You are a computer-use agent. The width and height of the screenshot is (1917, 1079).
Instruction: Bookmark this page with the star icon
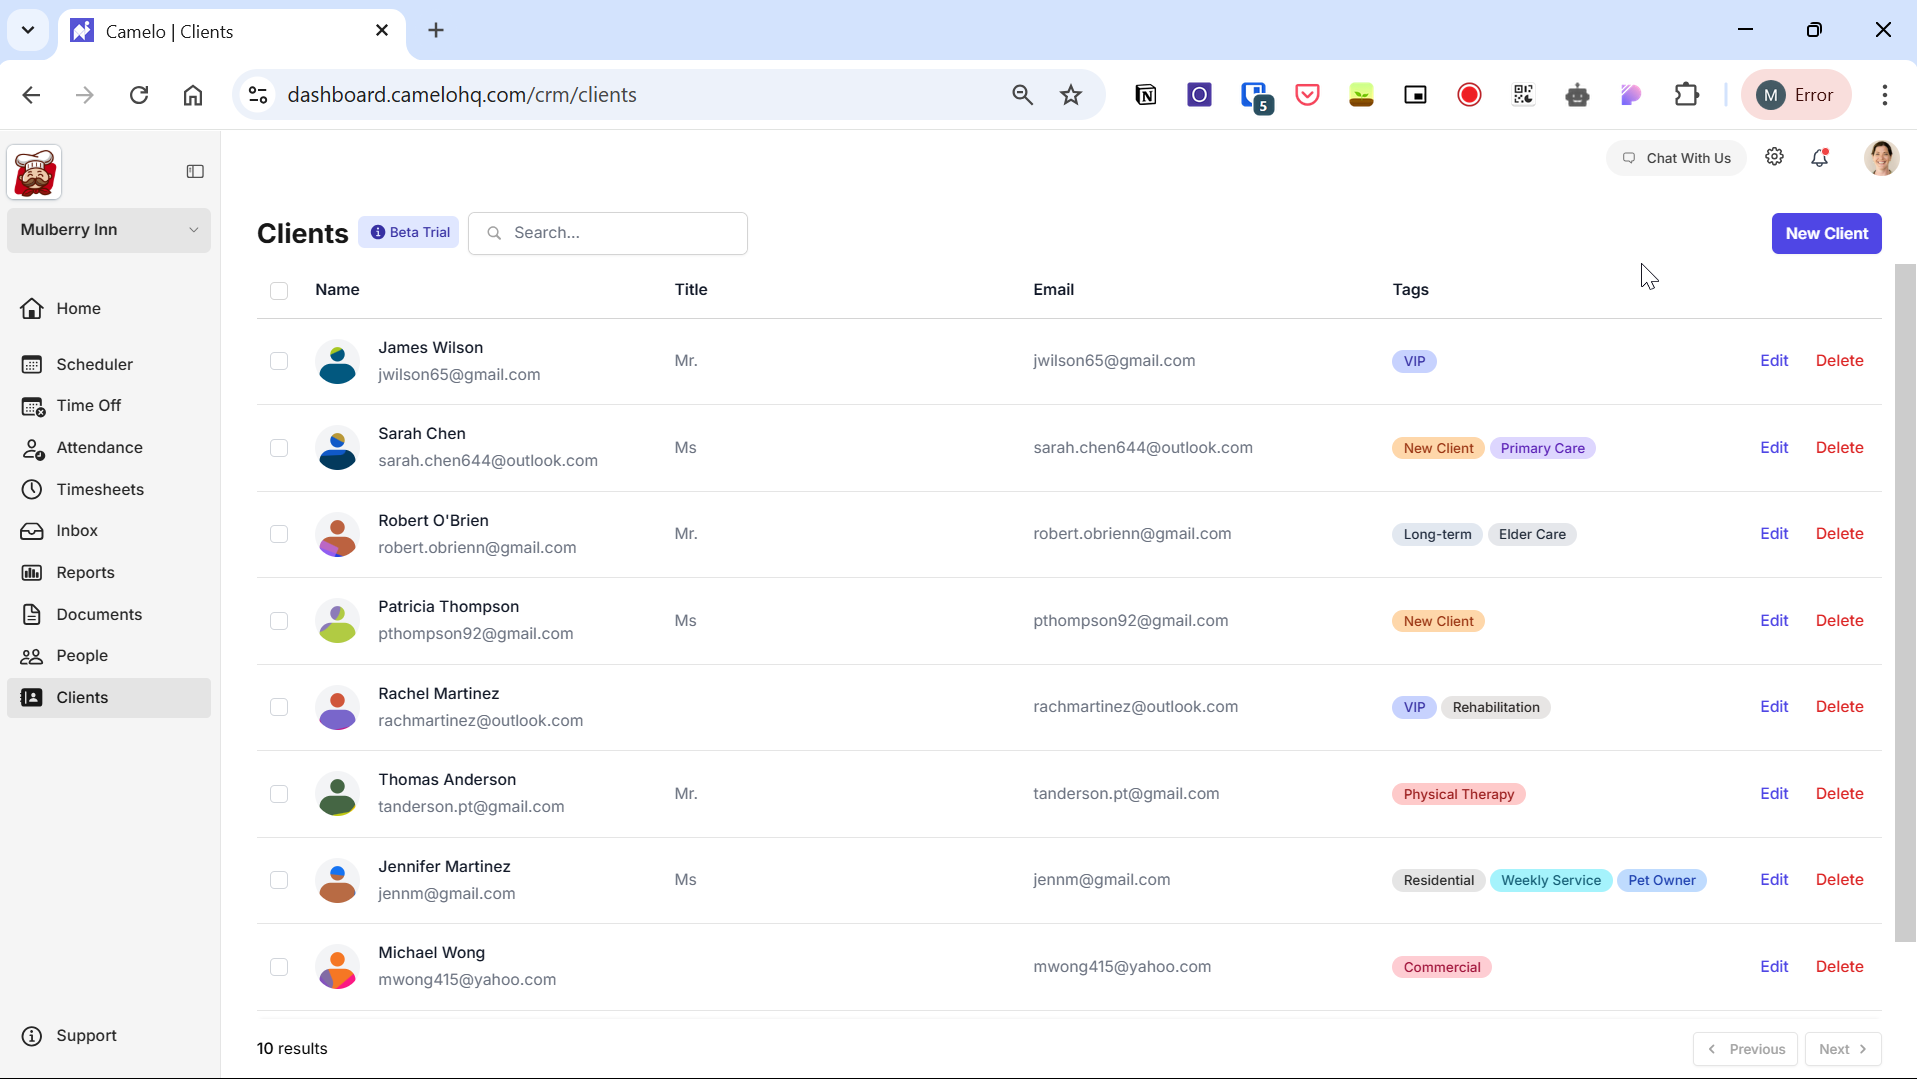click(1071, 95)
